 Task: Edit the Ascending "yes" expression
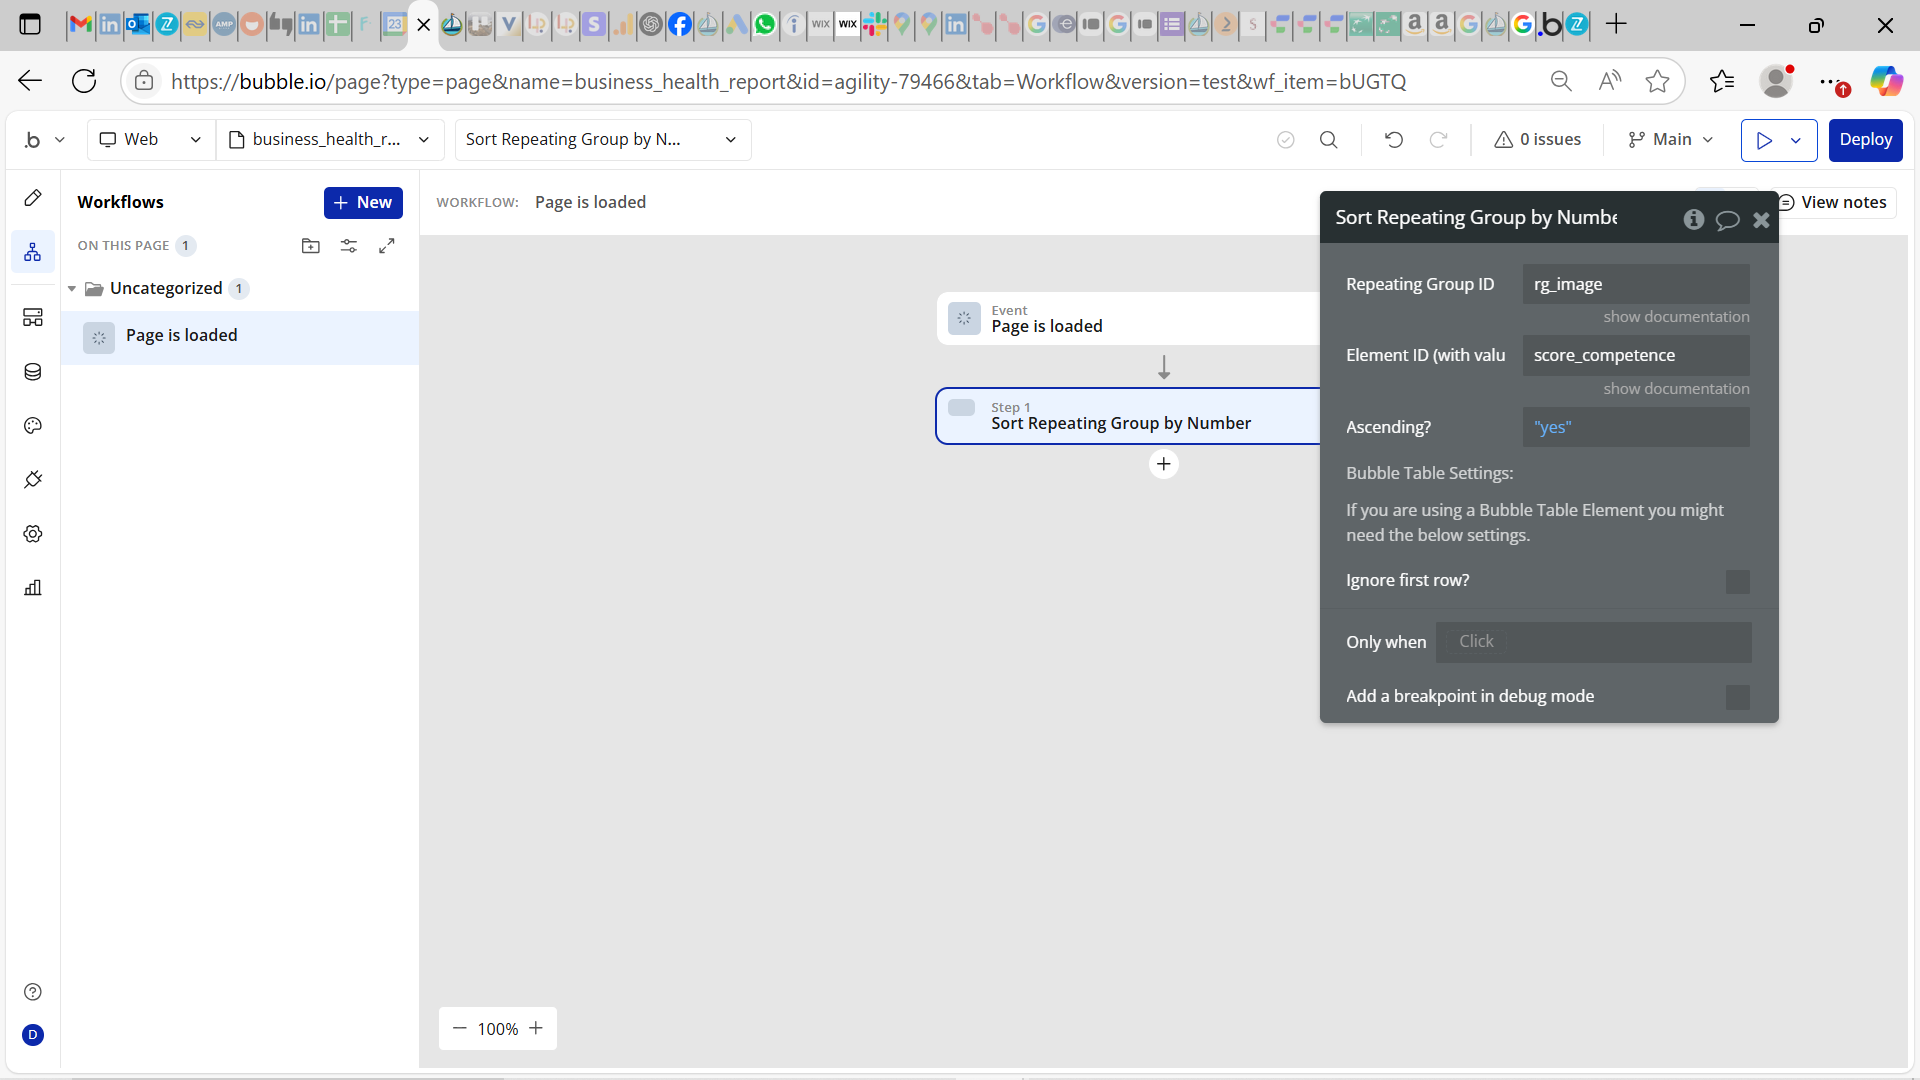point(1636,428)
